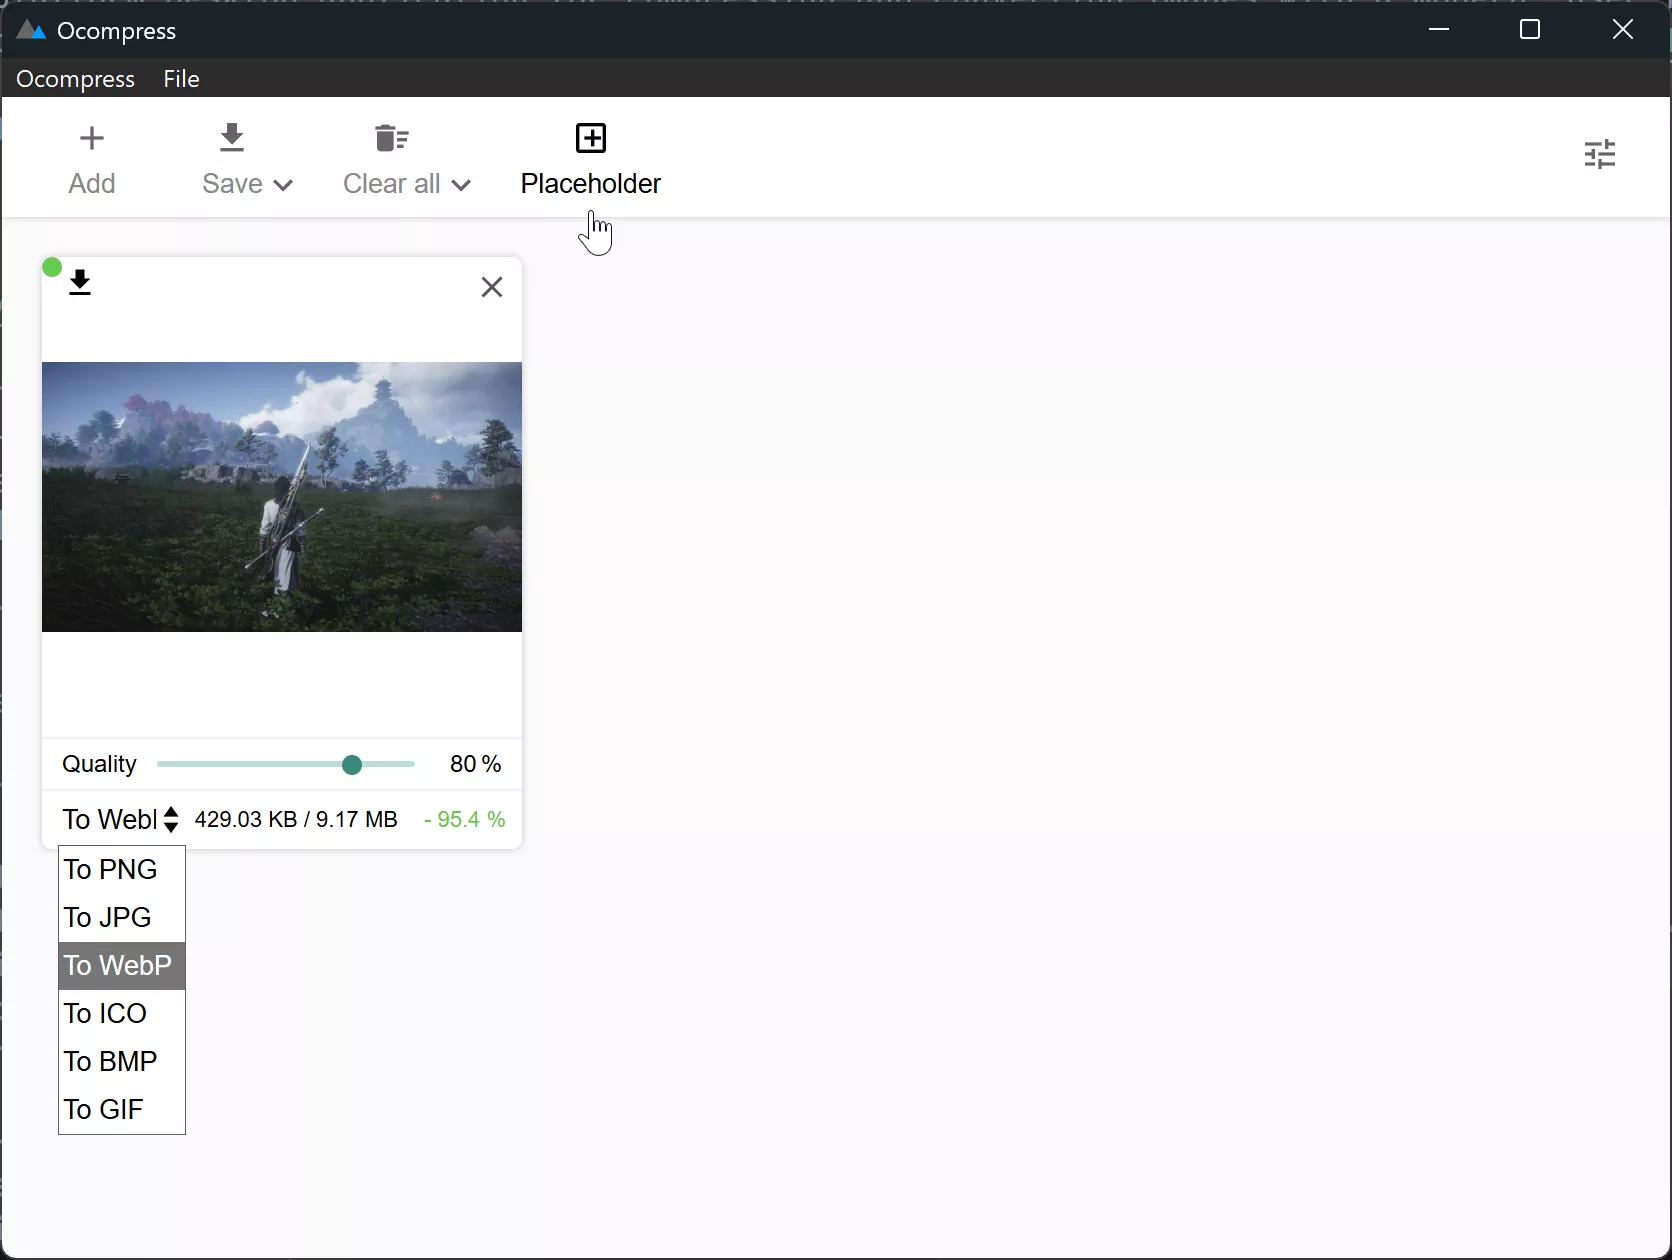Click the green status dot on image card
Viewport: 1672px width, 1260px height.
click(x=51, y=266)
